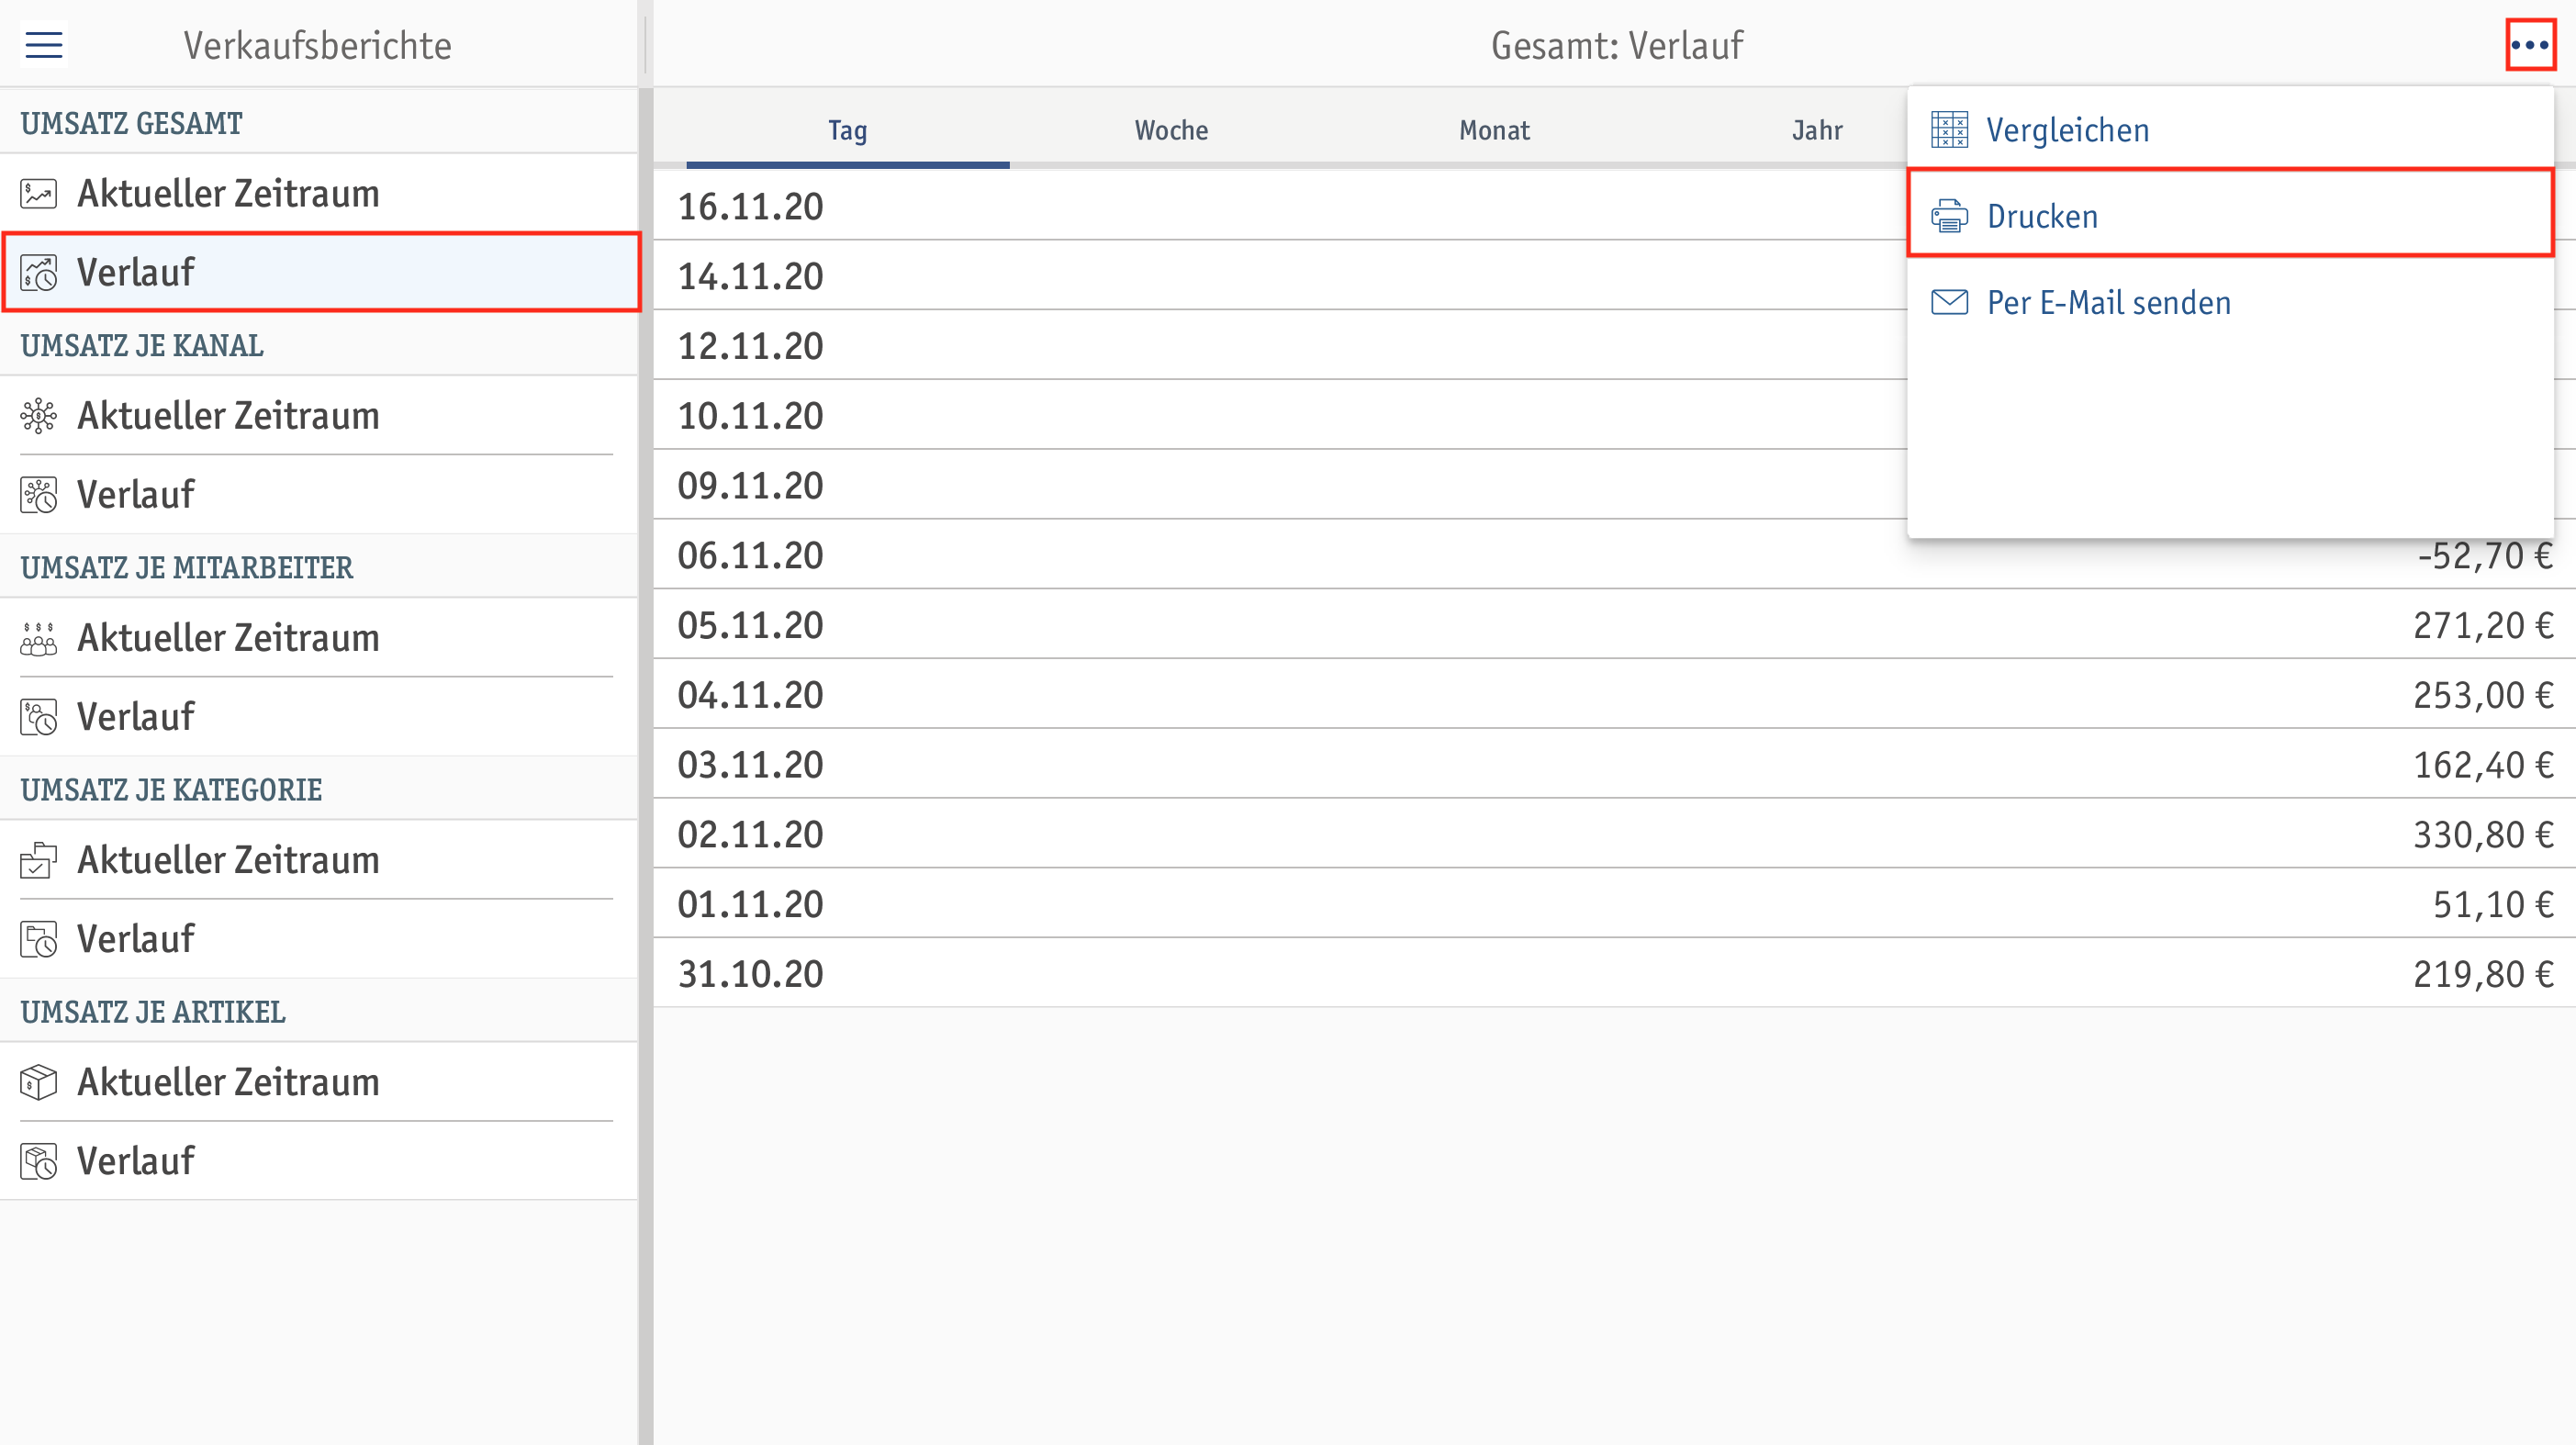Select the 04.11.20 row
Viewport: 2576px width, 1445px height.
[x=1614, y=695]
